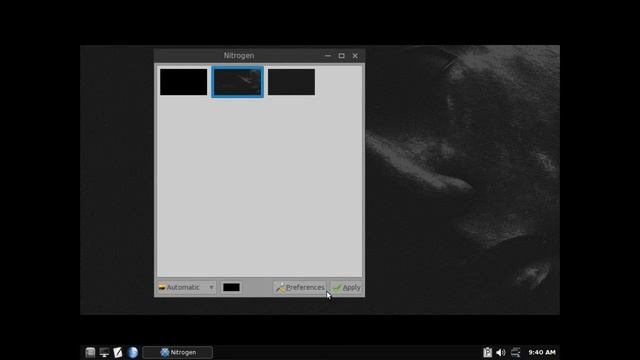This screenshot has width=640, height=360.
Task: Open Nitrogen Preferences
Action: pos(300,287)
